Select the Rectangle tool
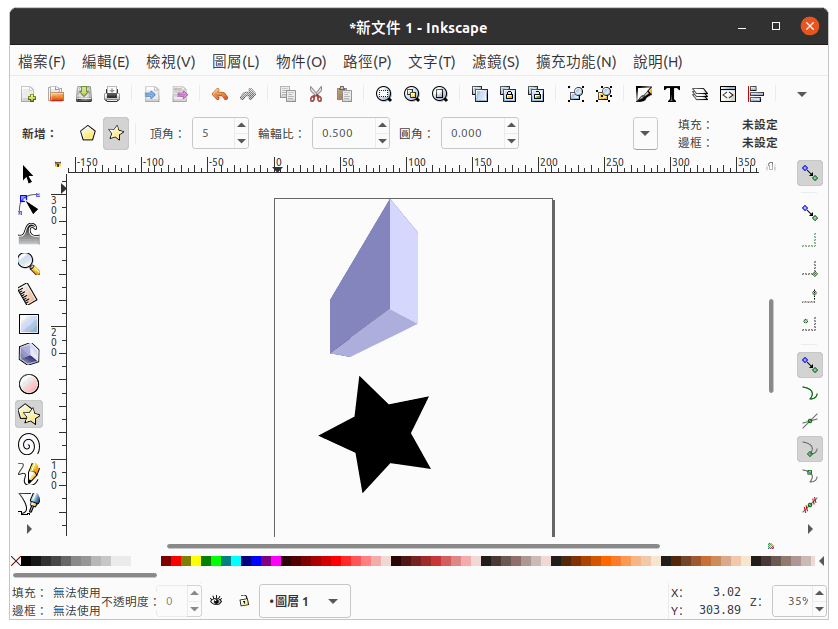 click(x=29, y=324)
